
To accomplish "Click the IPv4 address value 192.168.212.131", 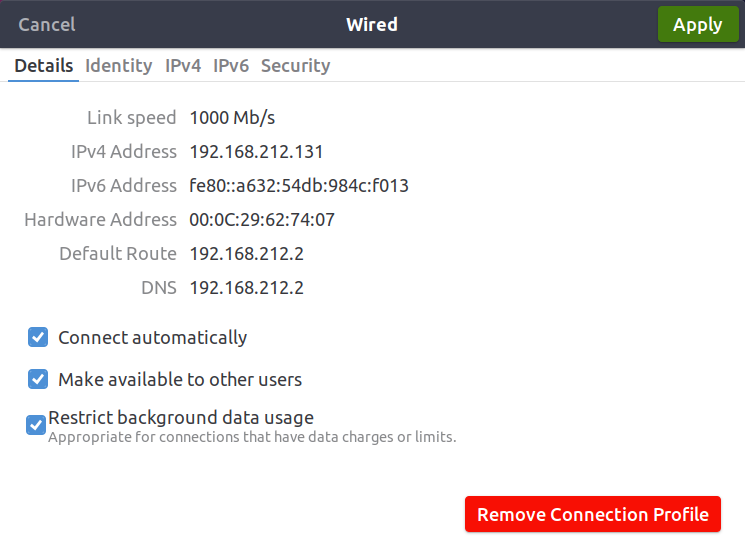I will [256, 152].
